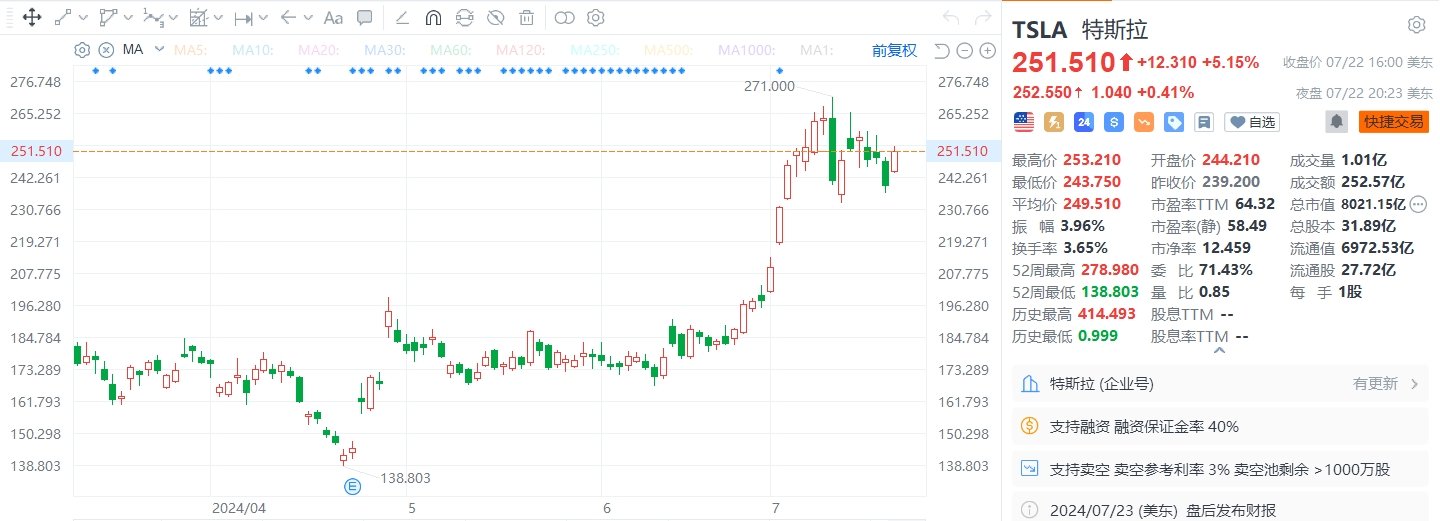Toggle MA250 moving average line
1440x521 pixels.
point(594,50)
